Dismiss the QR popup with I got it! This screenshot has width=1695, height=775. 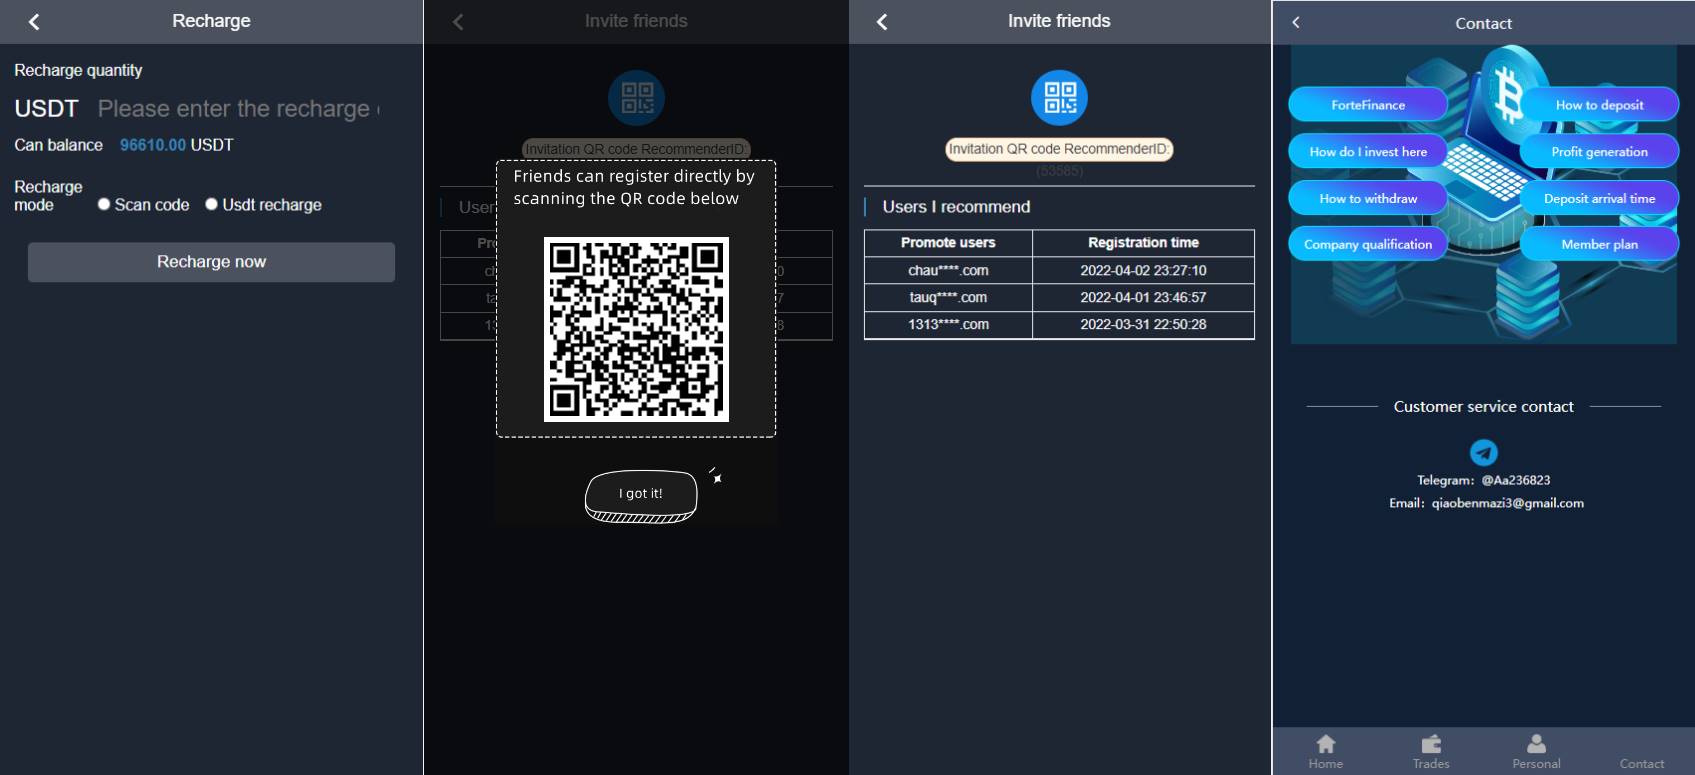641,494
